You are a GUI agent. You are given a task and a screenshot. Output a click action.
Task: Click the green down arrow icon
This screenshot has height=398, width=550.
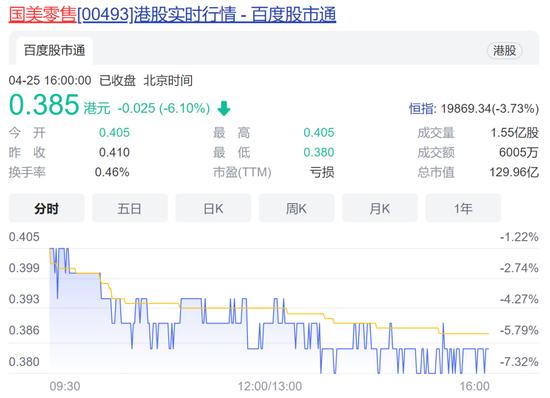point(224,108)
